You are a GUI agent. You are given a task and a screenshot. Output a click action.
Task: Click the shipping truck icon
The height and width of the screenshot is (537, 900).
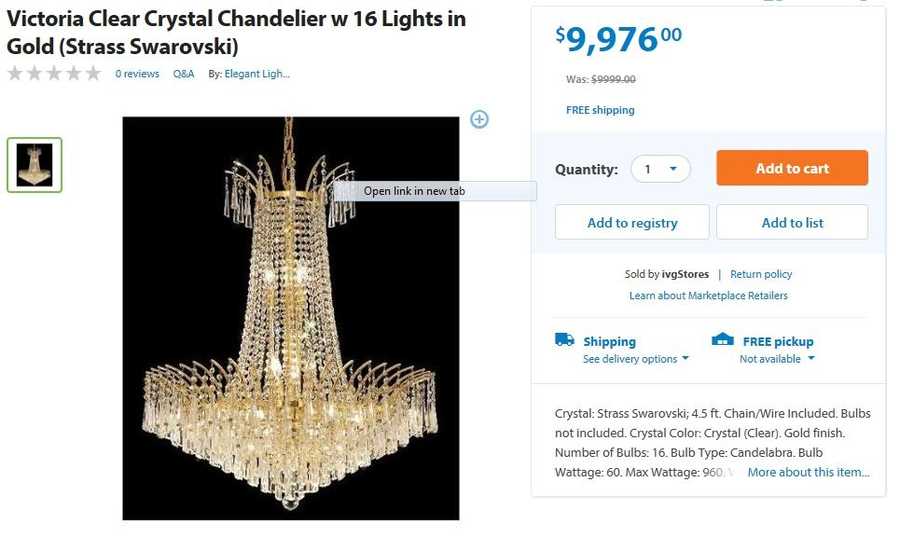click(x=565, y=340)
